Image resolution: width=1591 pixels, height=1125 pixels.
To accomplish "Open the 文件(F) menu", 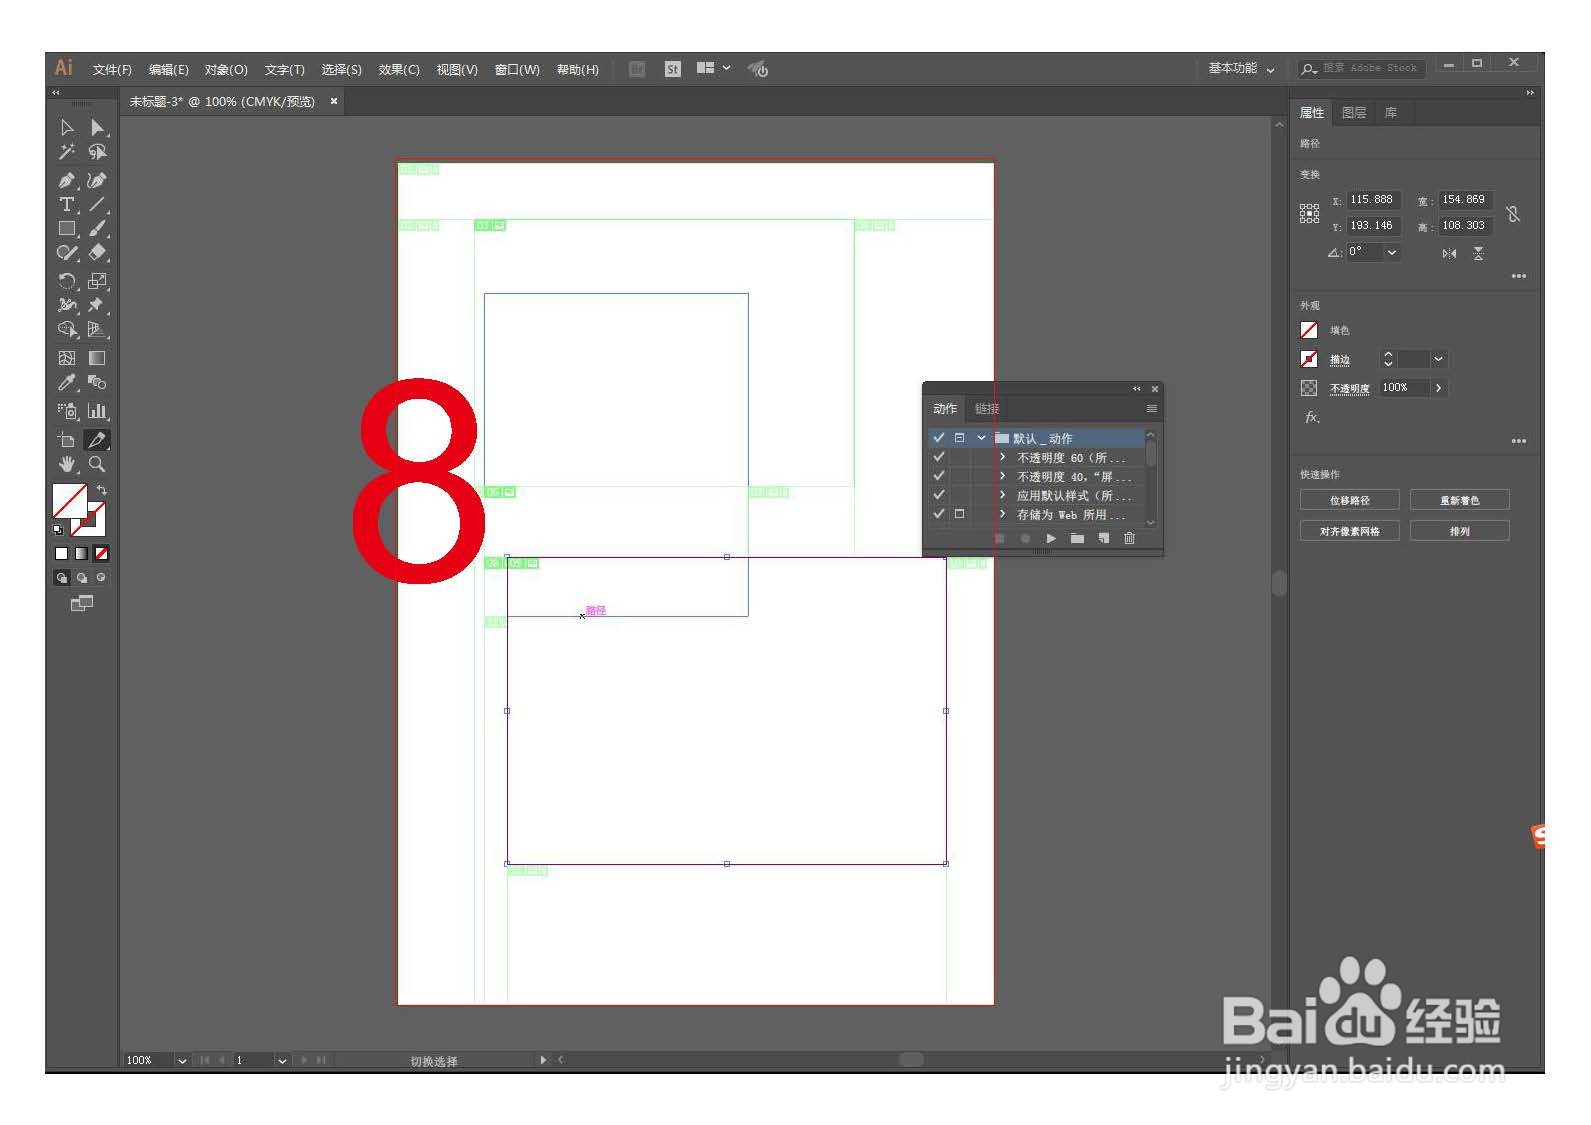I will coord(112,69).
